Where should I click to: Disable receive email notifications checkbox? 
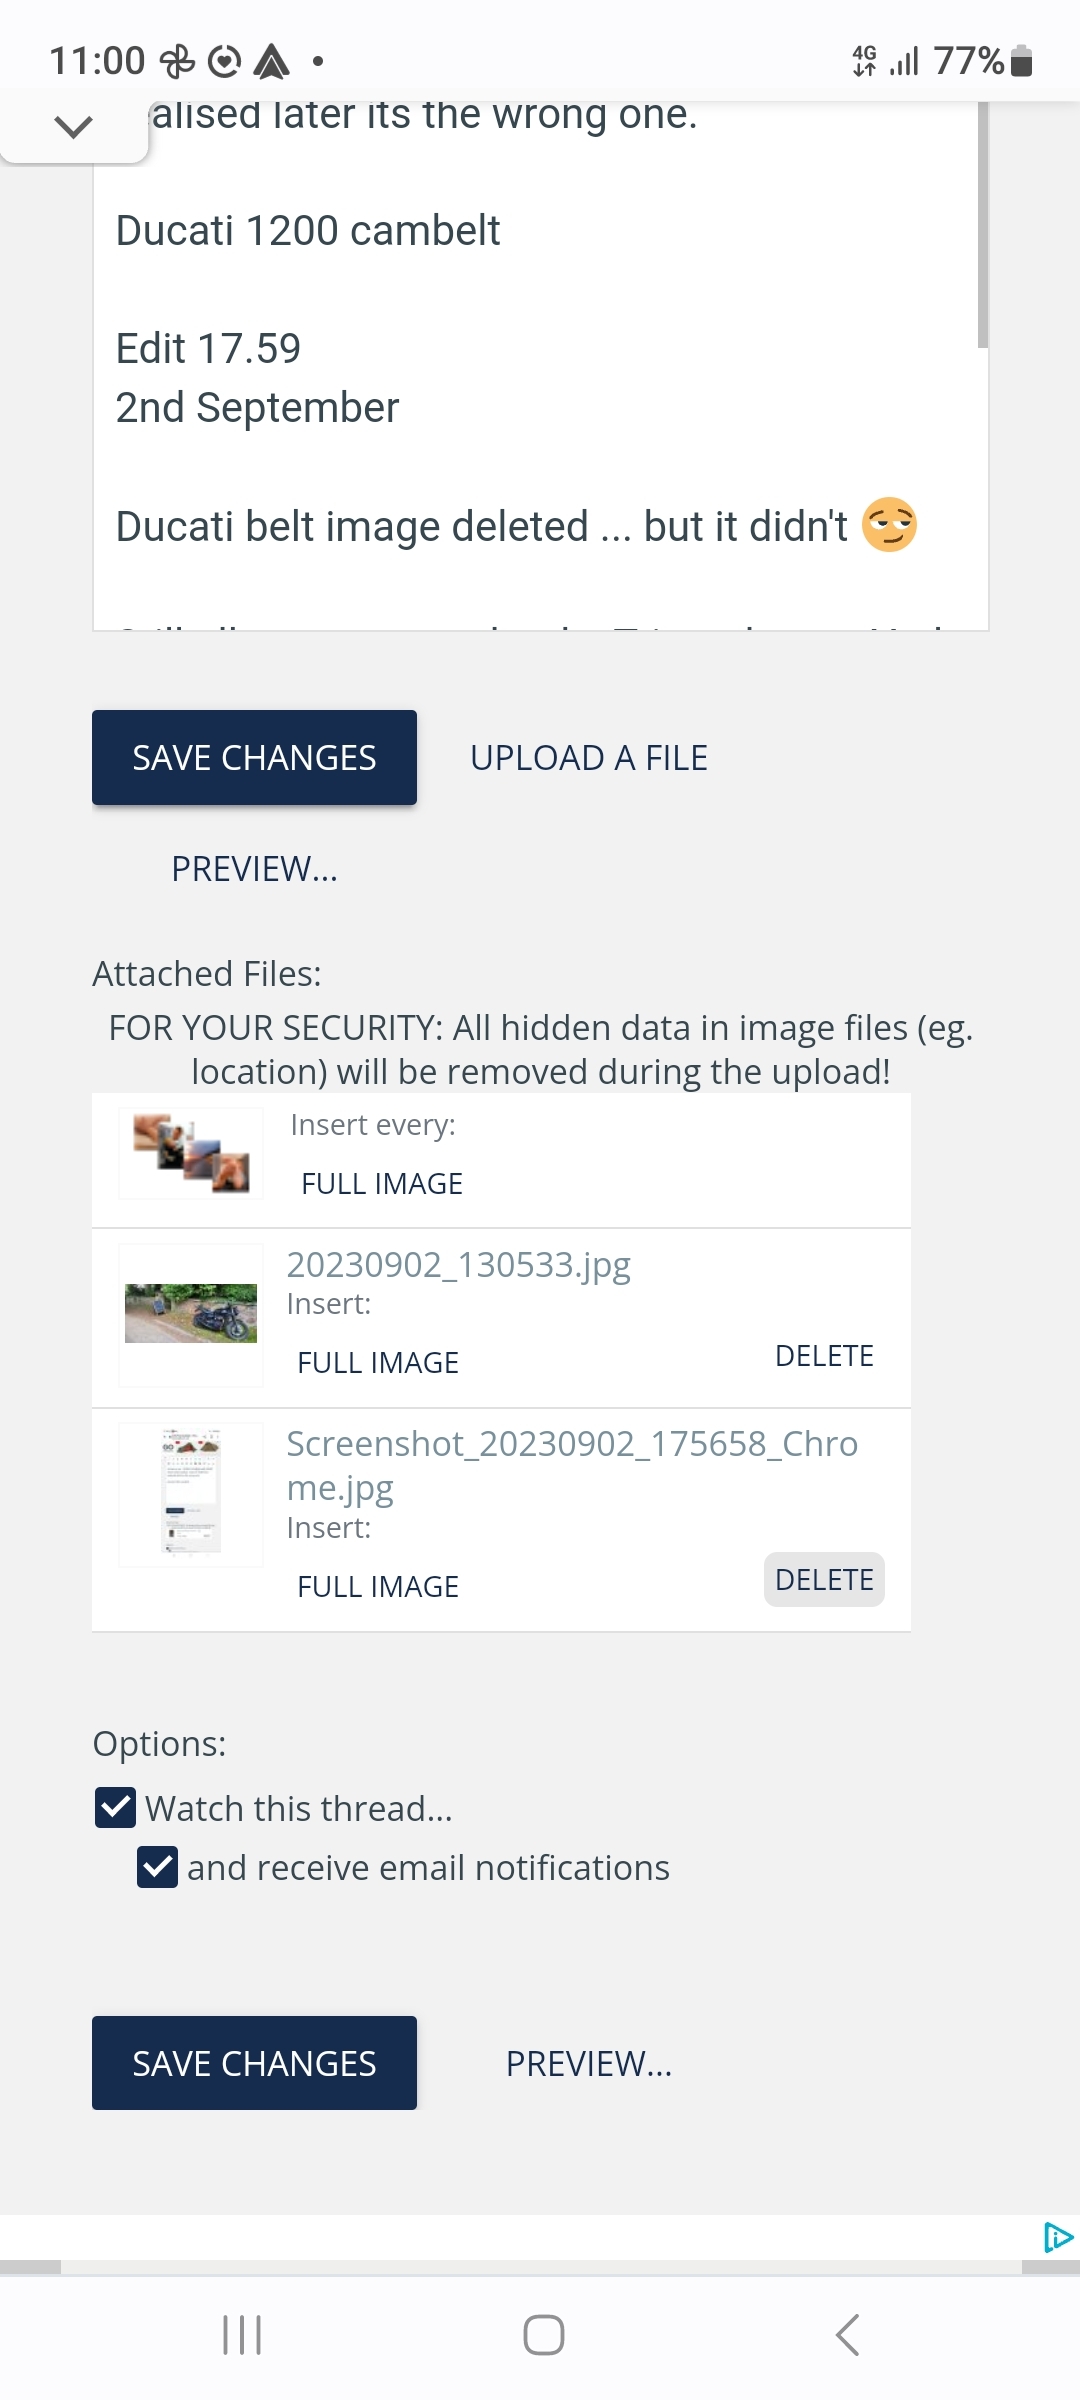pyautogui.click(x=158, y=1867)
